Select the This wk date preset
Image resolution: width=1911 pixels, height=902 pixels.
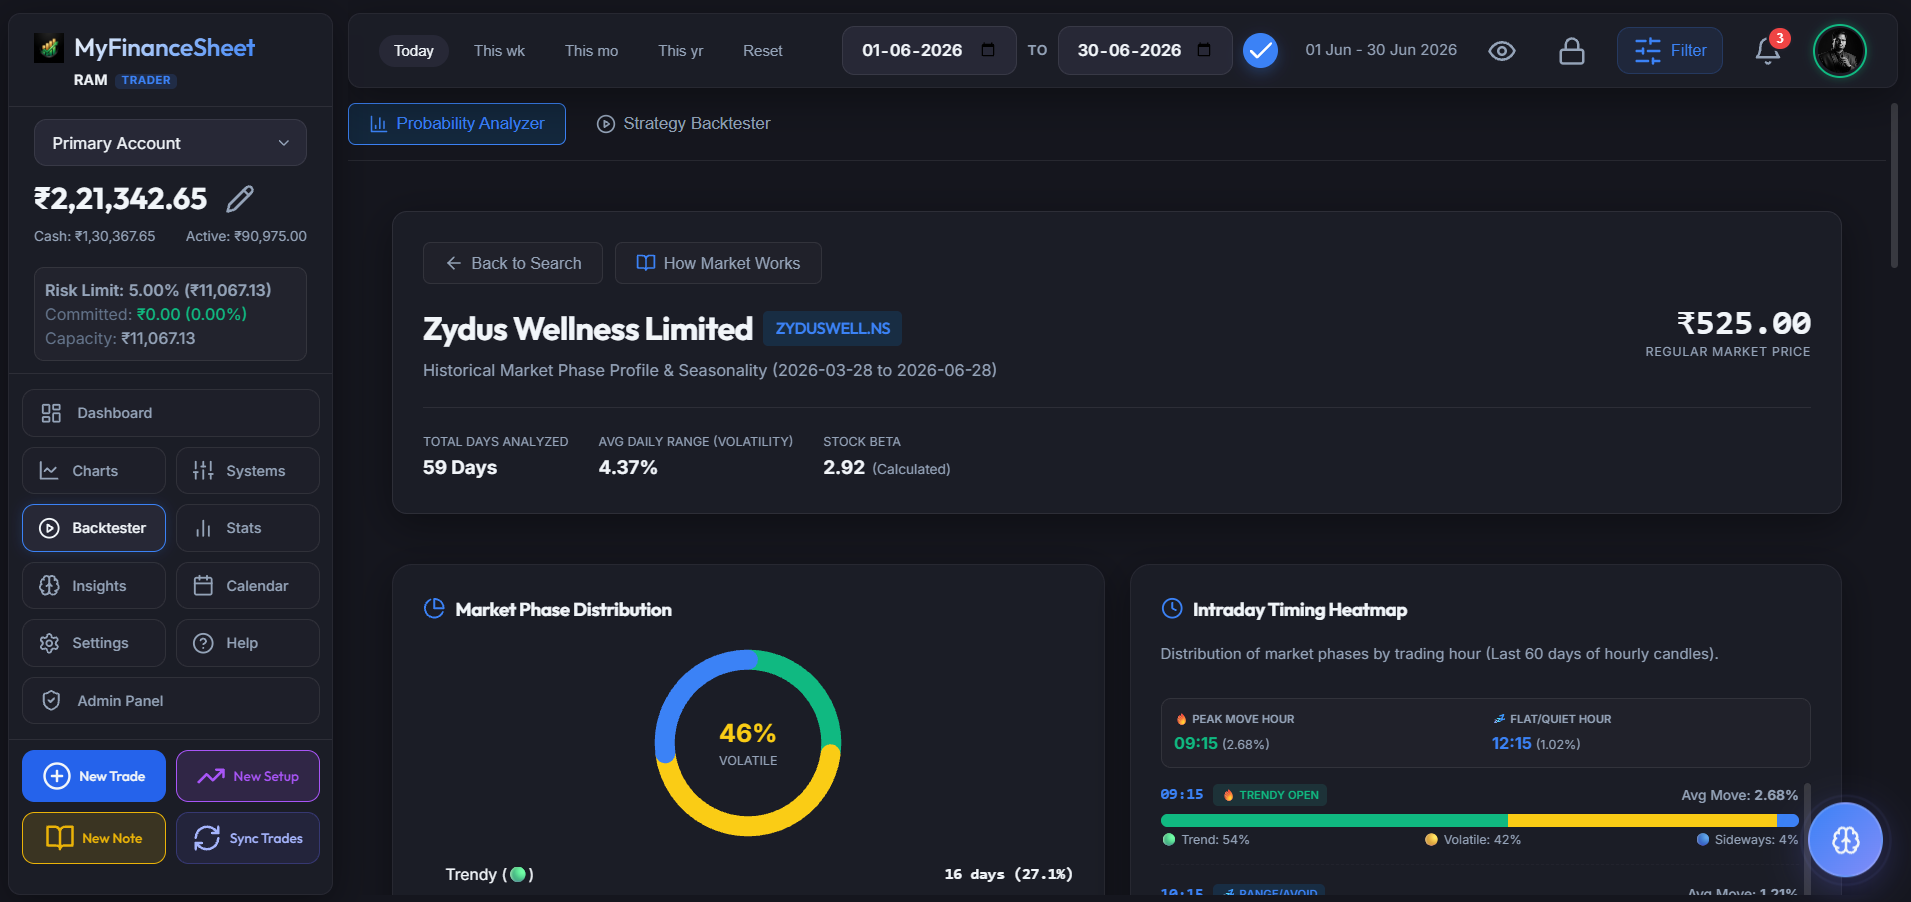[499, 51]
